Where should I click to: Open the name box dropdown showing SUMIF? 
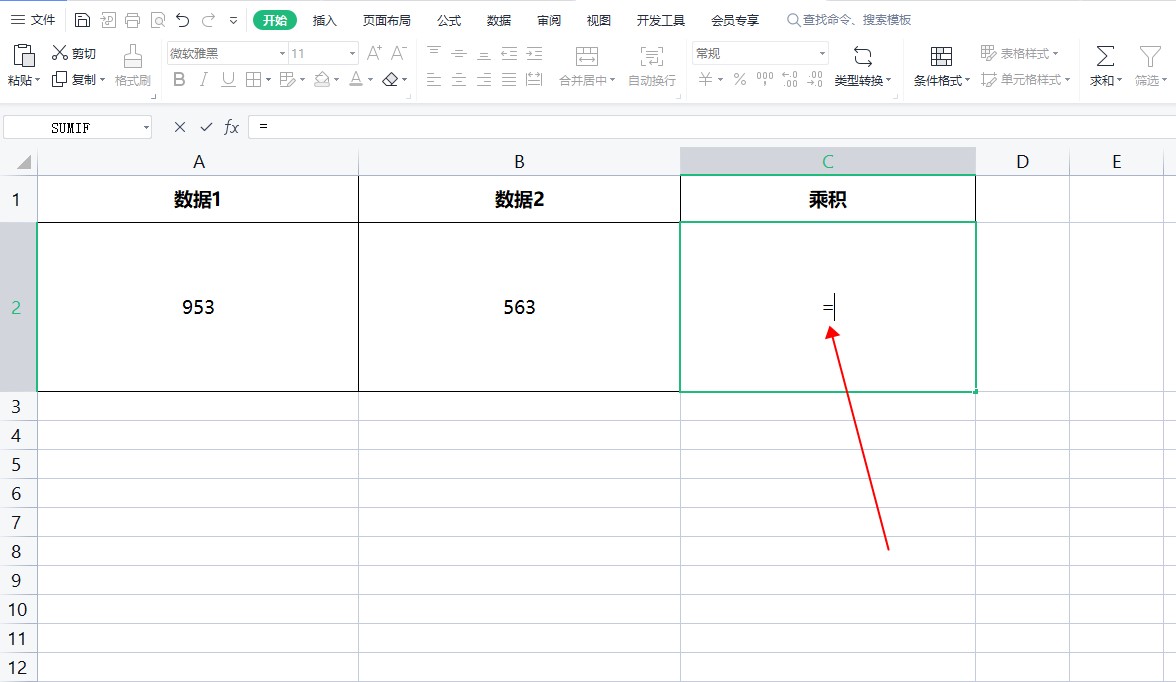146,128
